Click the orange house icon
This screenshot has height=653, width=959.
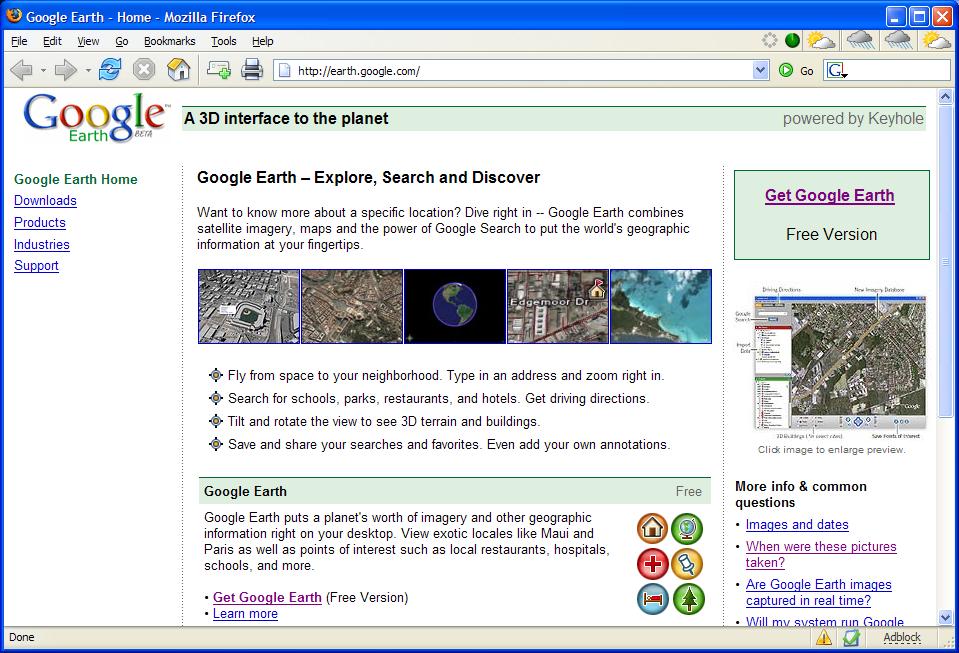(652, 528)
